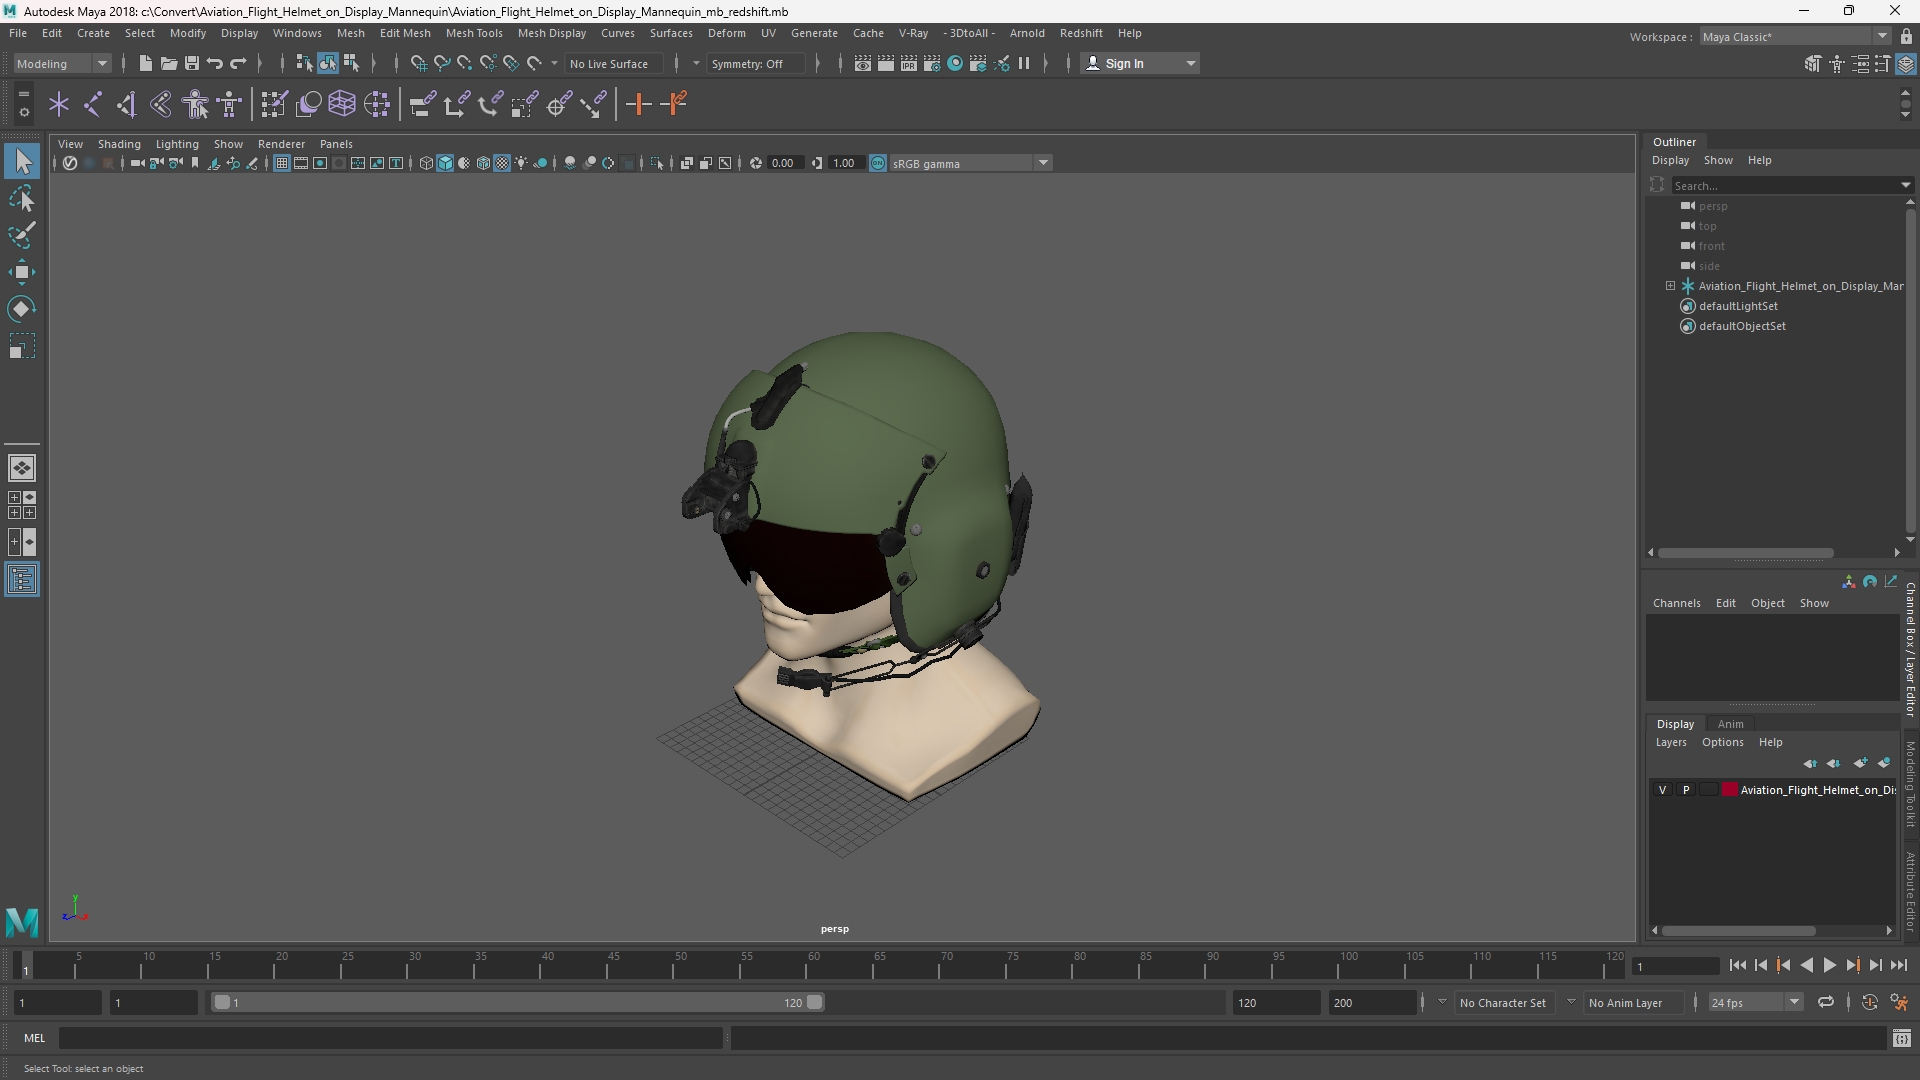Click the range slider end handle
The image size is (1920, 1080).
[815, 1002]
